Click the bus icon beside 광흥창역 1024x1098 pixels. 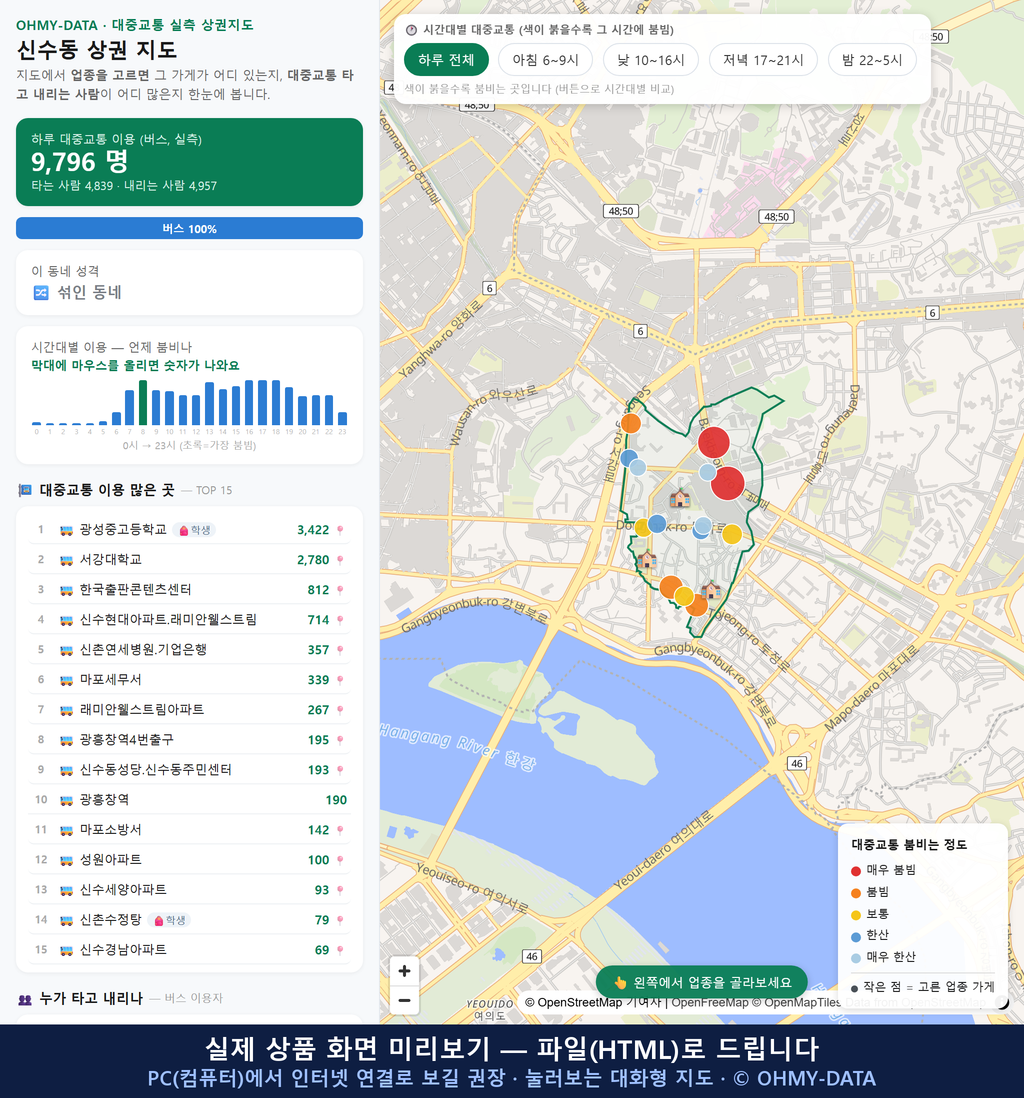67,800
